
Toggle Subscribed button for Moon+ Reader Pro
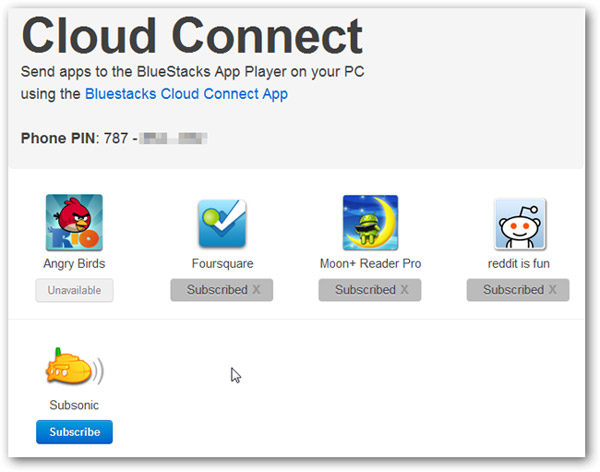tap(365, 290)
